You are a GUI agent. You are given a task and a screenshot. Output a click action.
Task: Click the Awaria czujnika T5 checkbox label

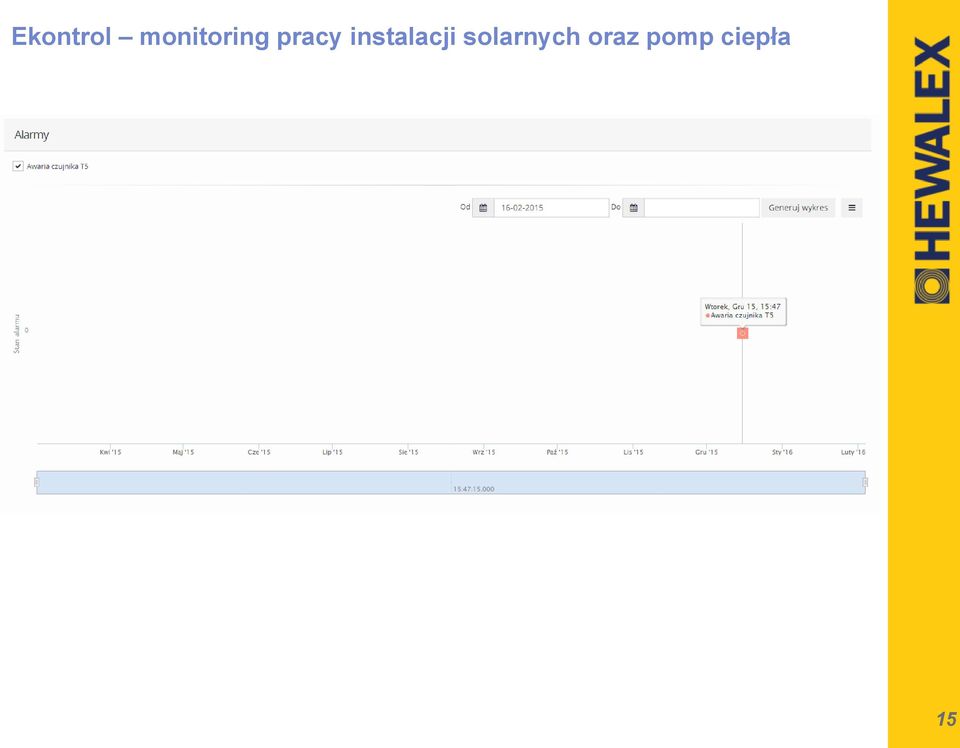click(x=58, y=166)
